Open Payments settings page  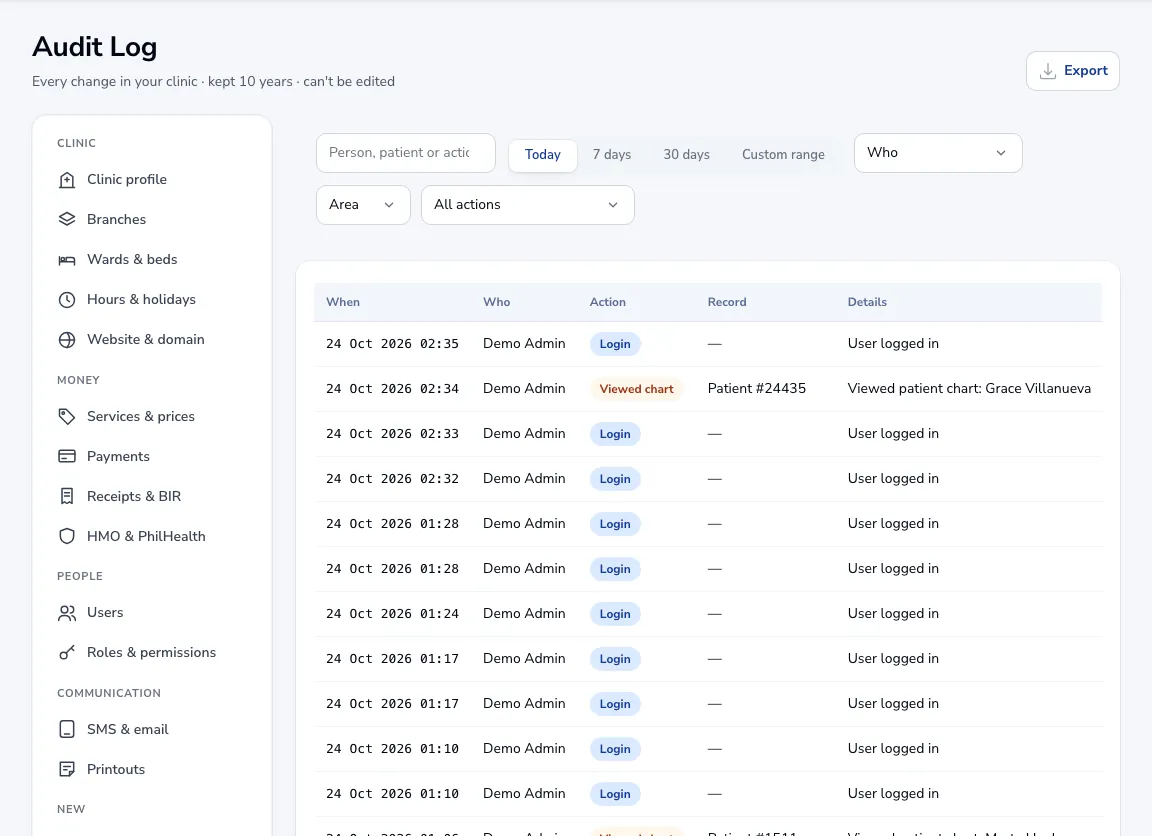point(118,456)
